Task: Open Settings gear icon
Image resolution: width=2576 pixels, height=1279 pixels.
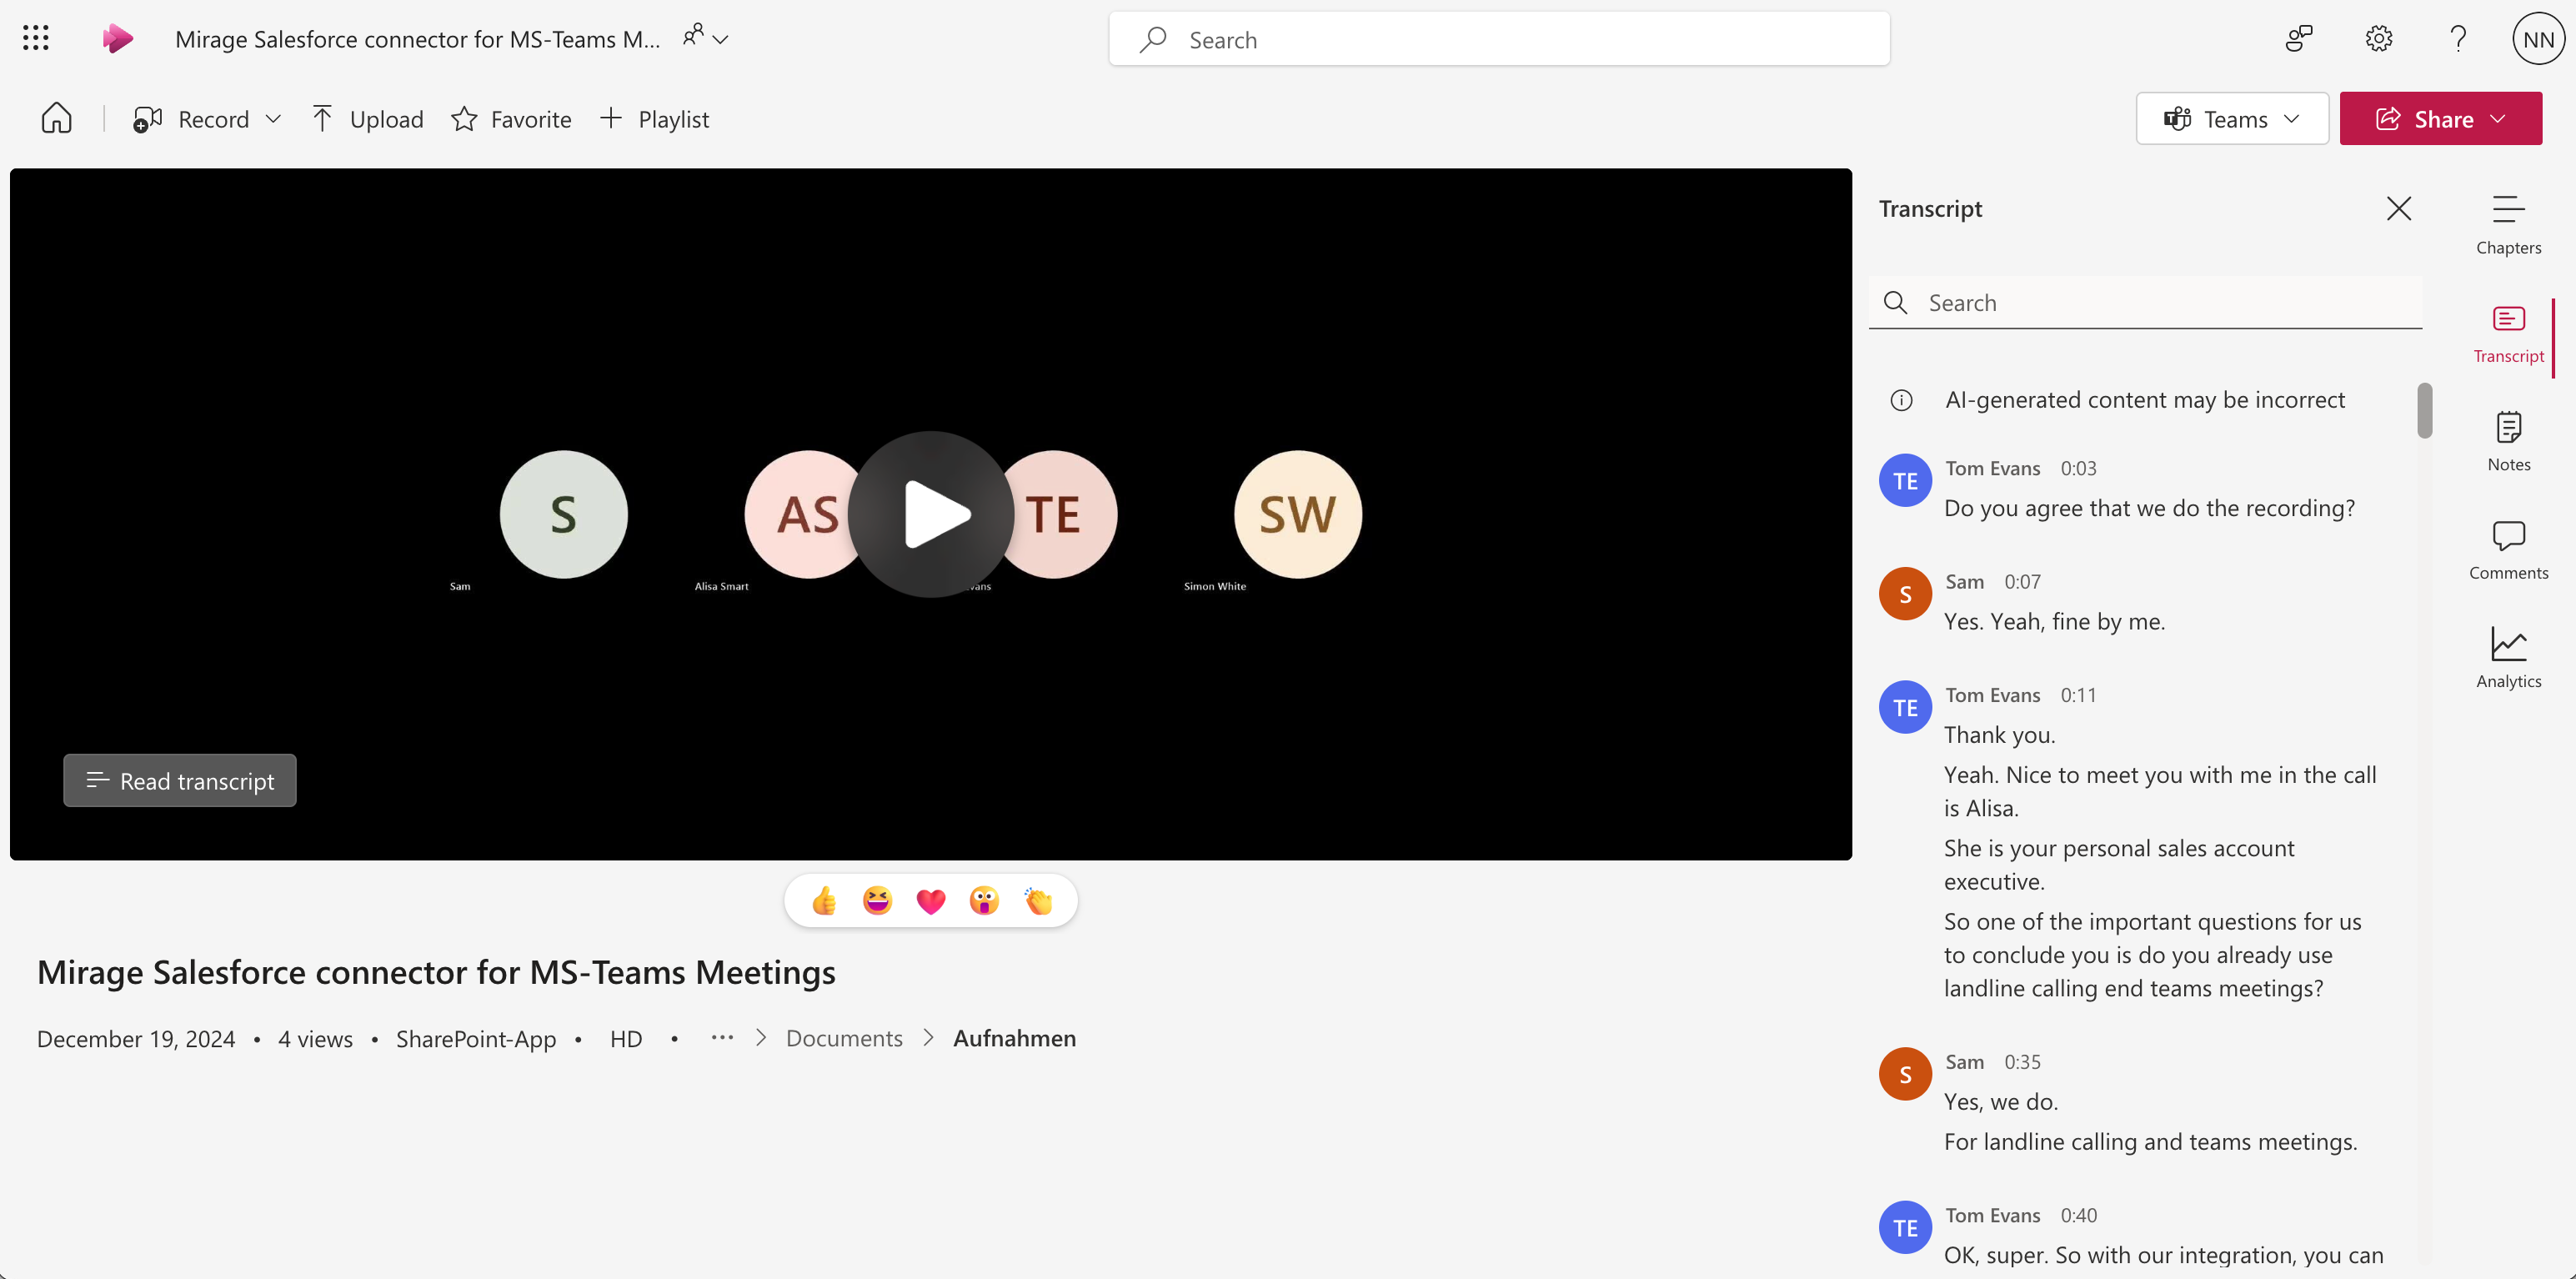Action: coord(2379,39)
